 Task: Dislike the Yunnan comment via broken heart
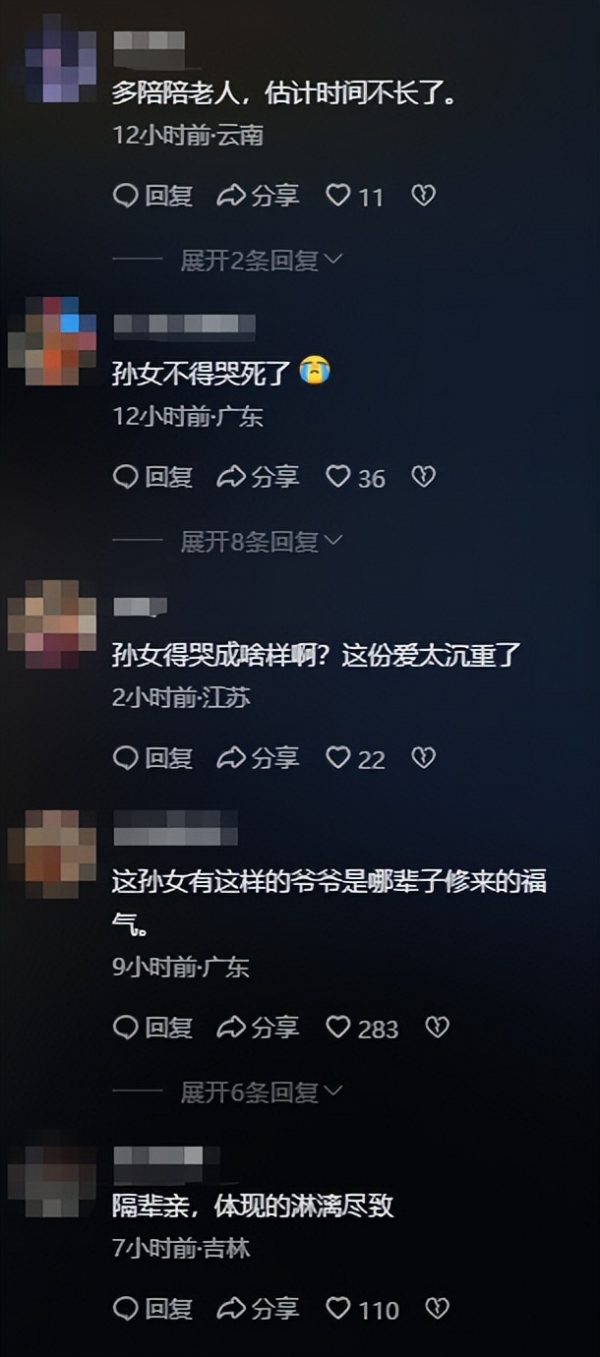424,196
